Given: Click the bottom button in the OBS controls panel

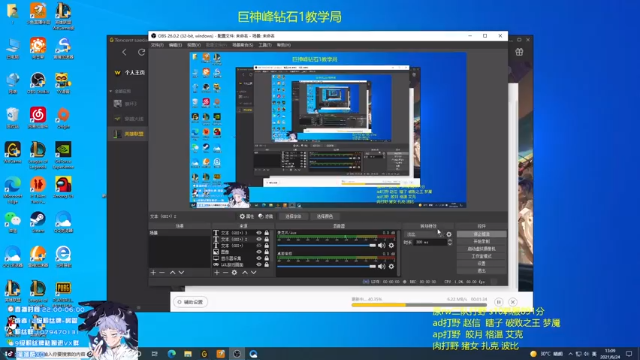Looking at the screenshot, I should 482,271.
